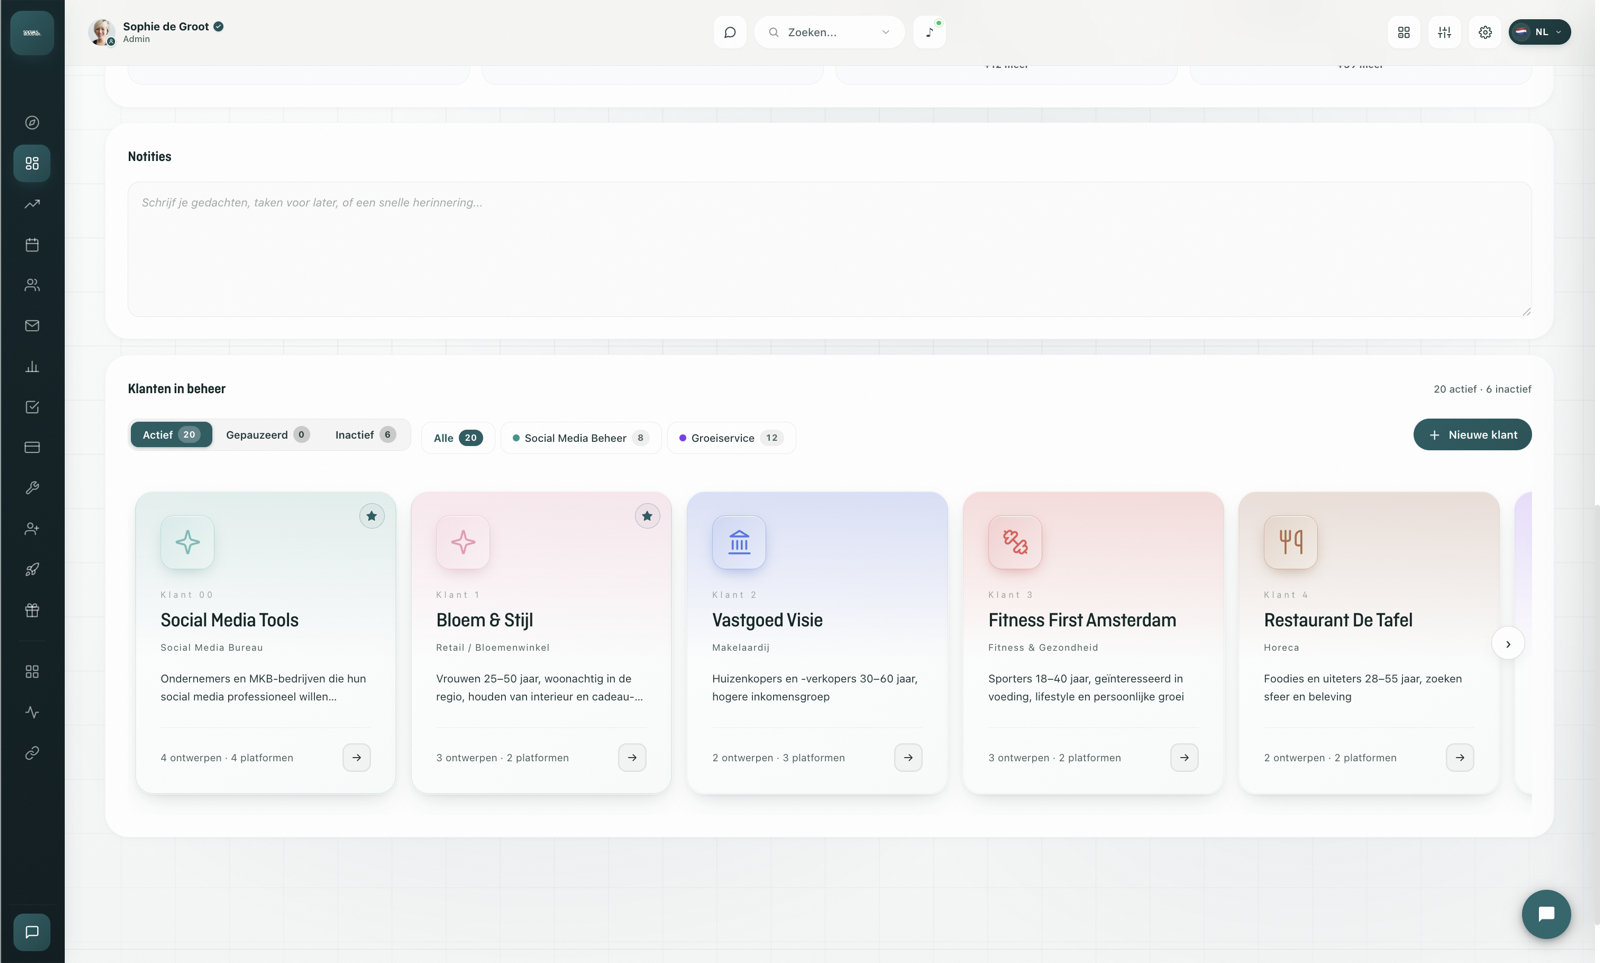Screen dimensions: 1600x963
Task: Open the apps grid icon in header
Action: point(1404,32)
